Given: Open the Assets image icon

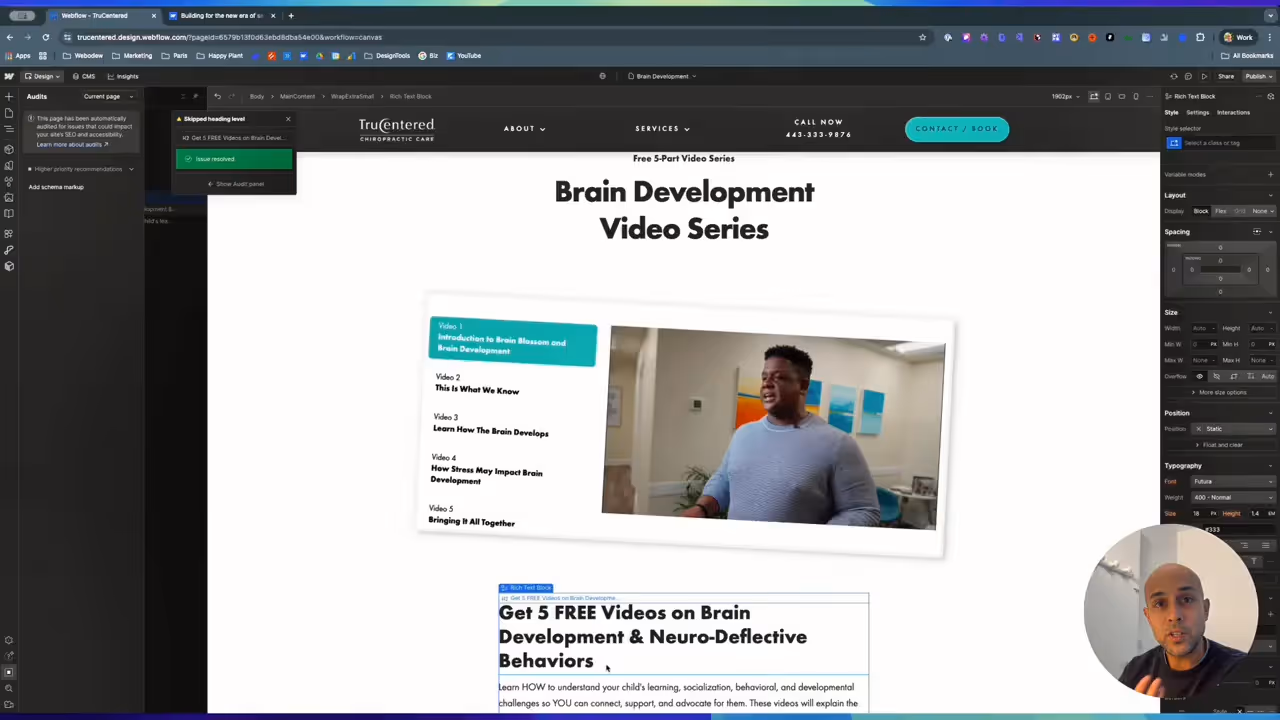Looking at the screenshot, I should pos(9,197).
